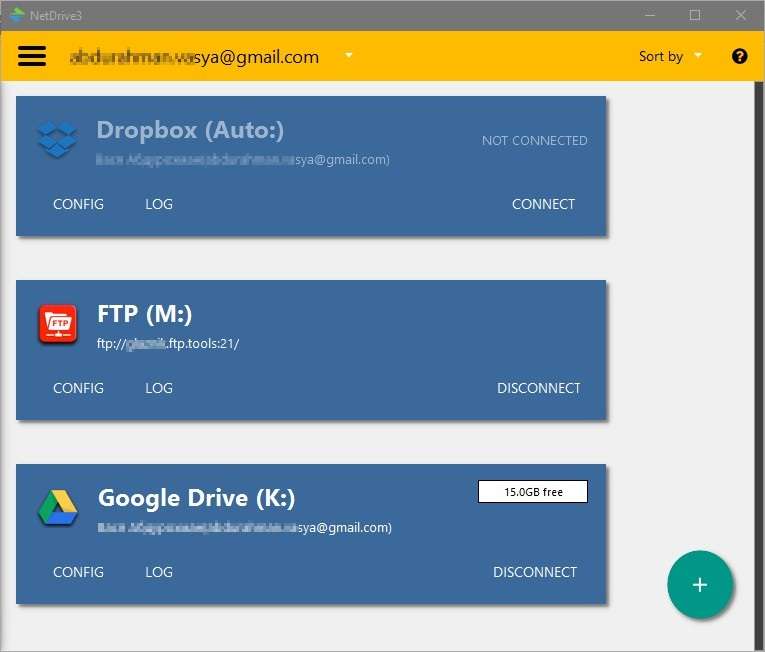Open CONFIG for FTP (M:) drive
Image resolution: width=765 pixels, height=652 pixels.
tap(78, 388)
